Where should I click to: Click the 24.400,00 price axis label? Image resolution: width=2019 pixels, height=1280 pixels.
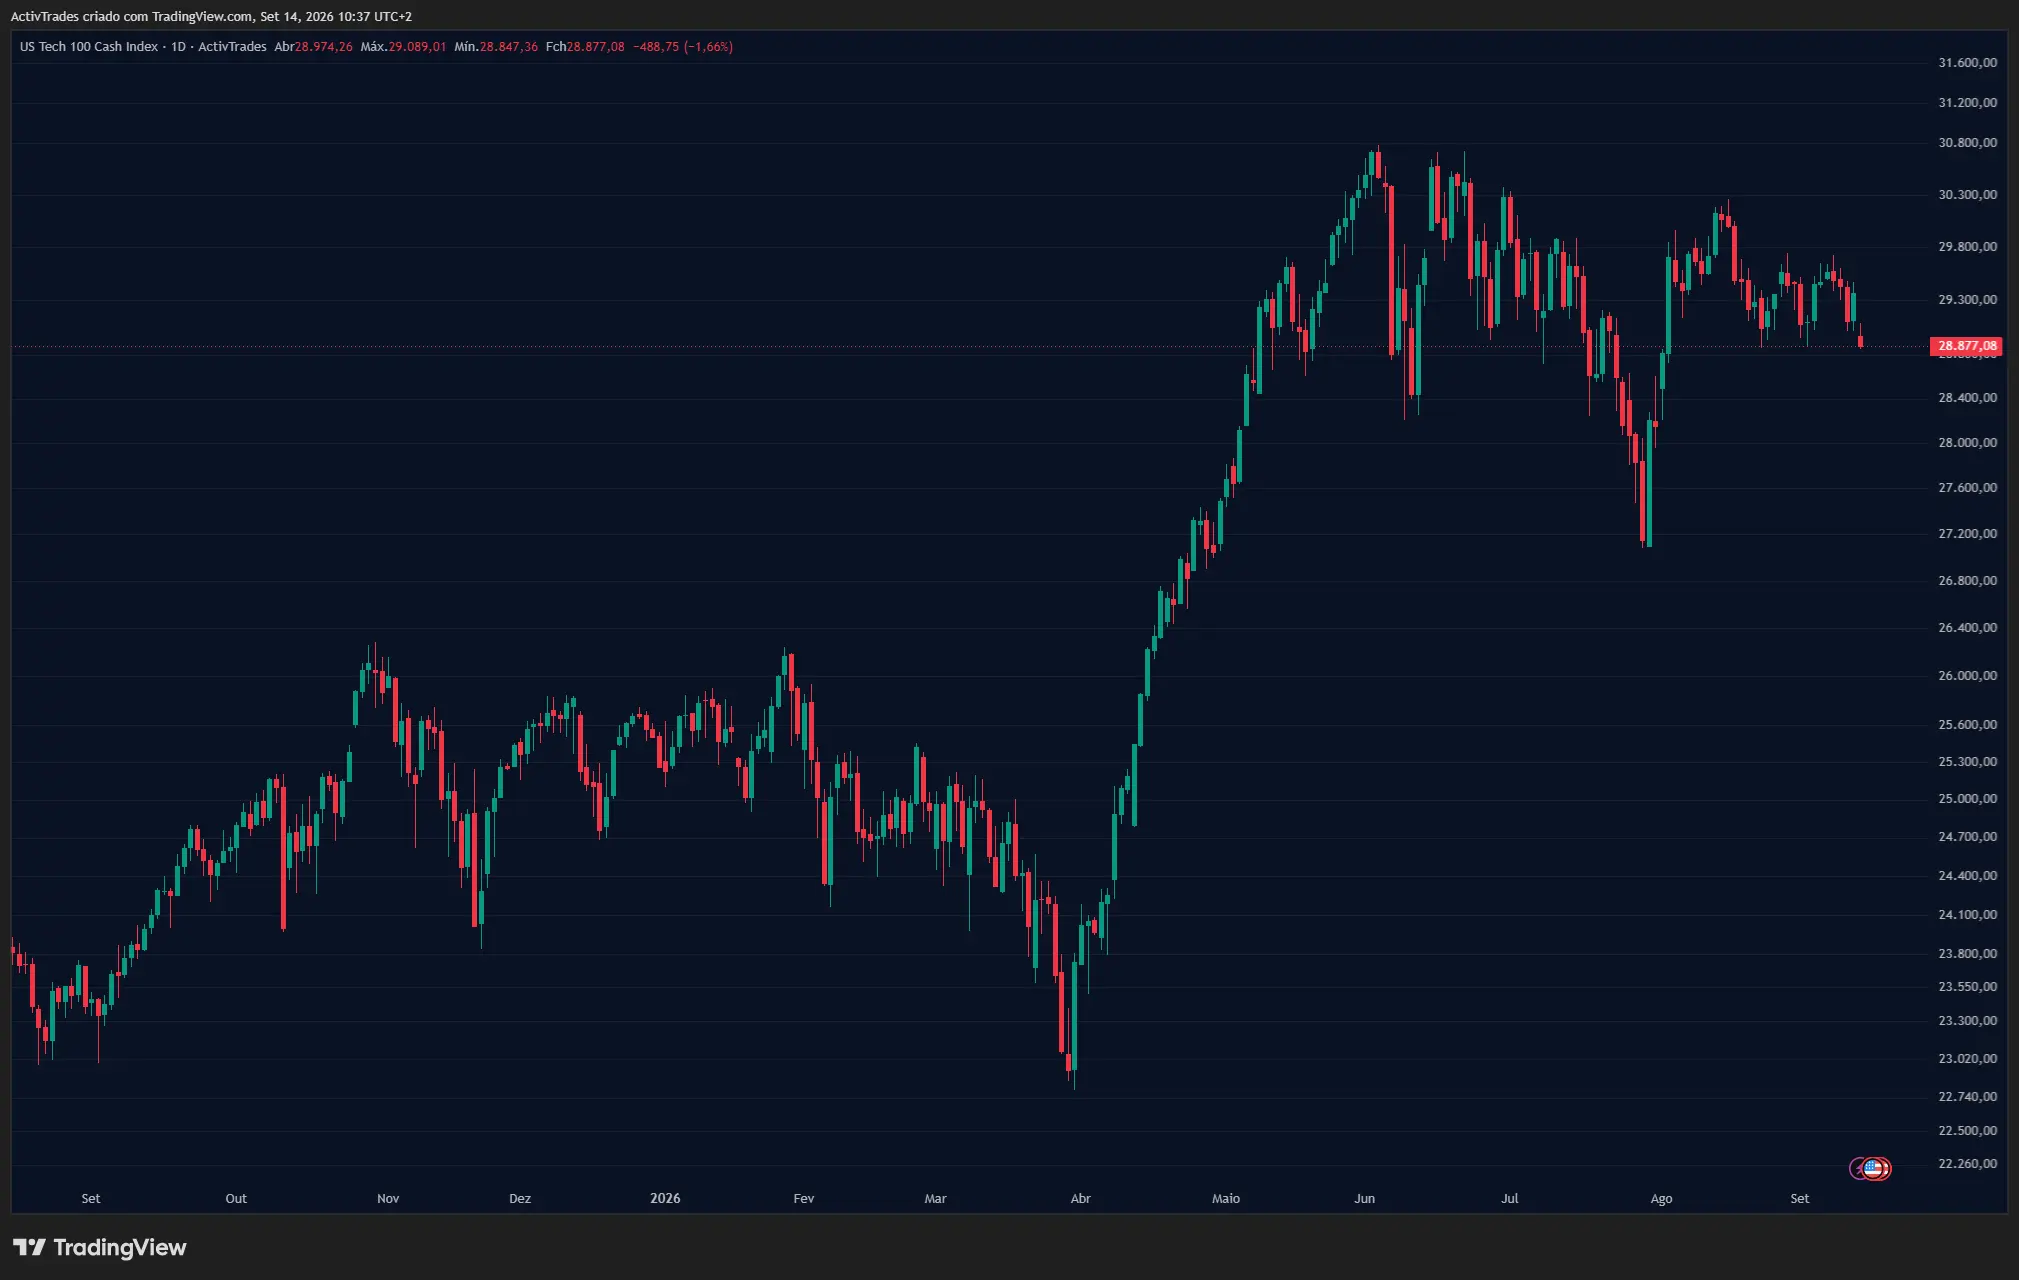[1967, 876]
